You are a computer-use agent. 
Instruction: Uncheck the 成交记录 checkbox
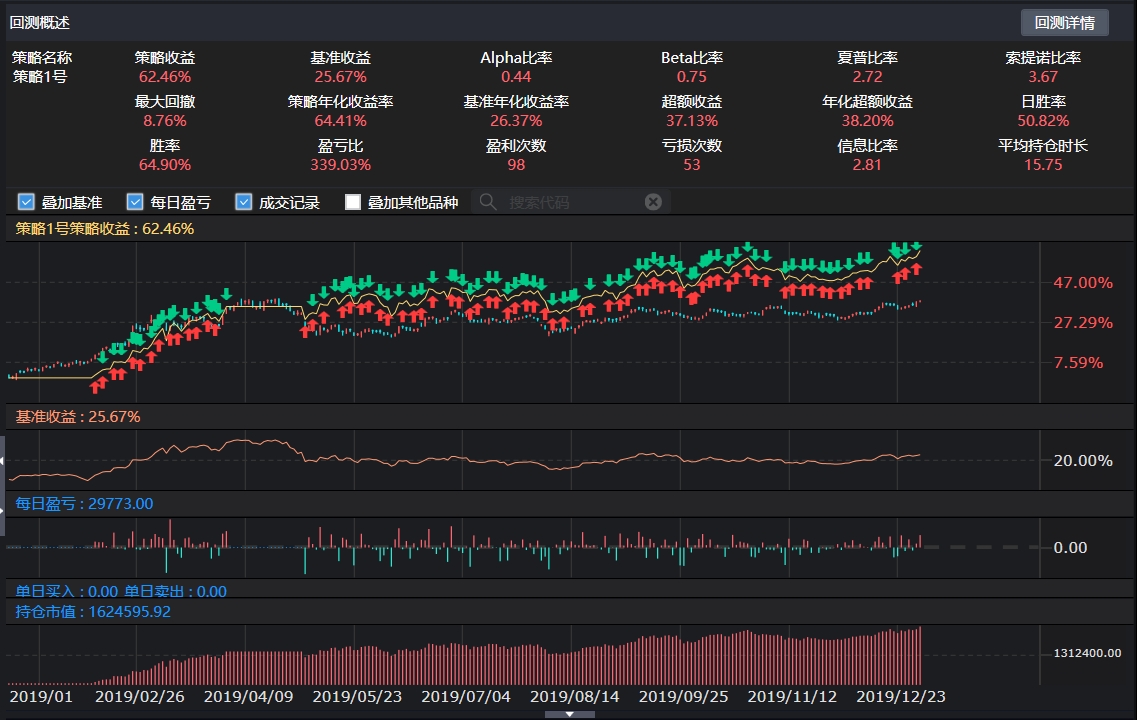tap(243, 201)
